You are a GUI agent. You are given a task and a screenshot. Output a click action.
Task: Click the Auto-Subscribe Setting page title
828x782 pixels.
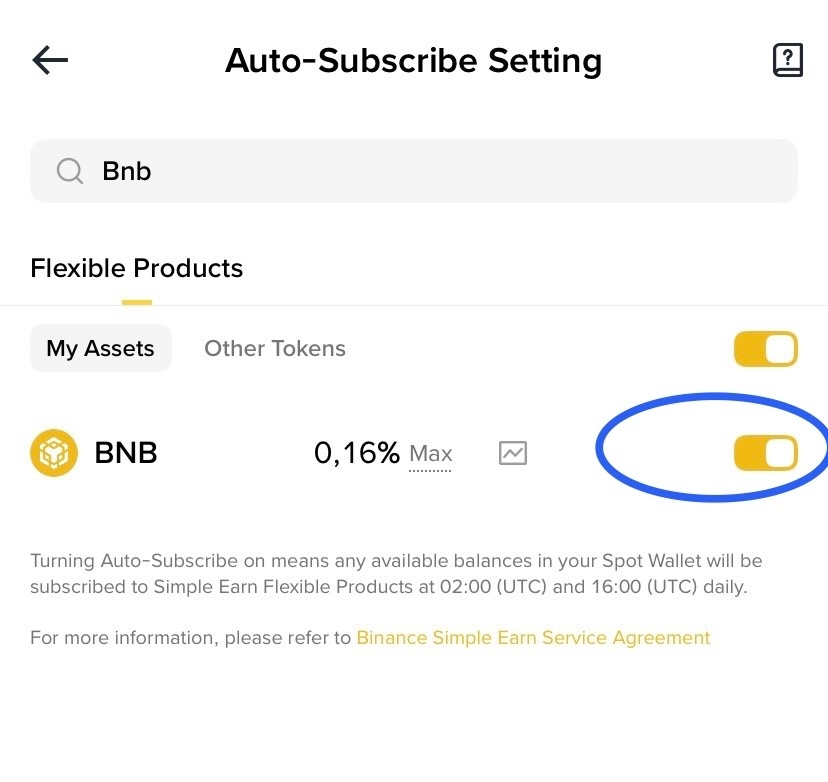point(413,60)
